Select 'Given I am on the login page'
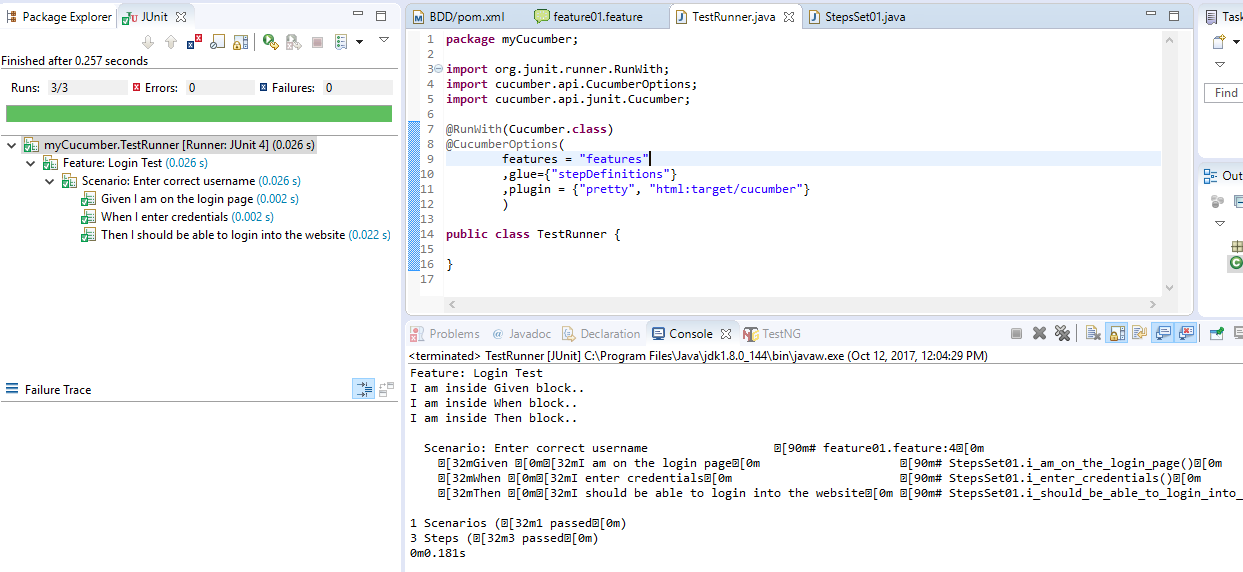 190,199
